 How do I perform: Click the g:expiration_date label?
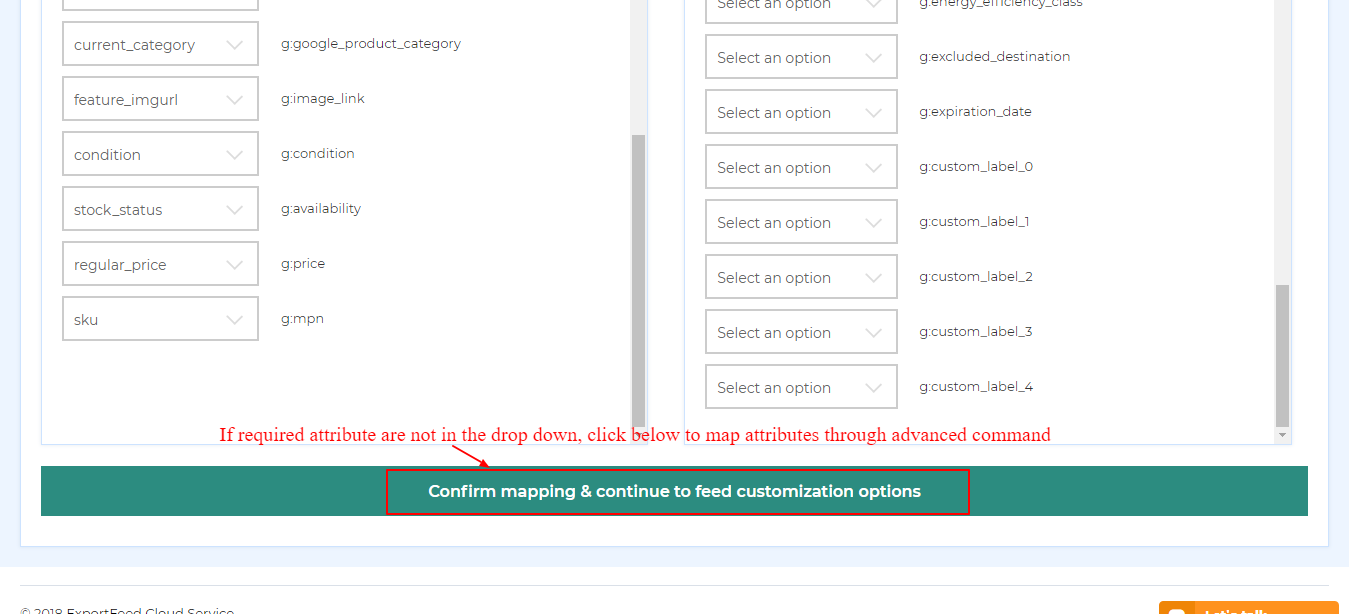[975, 112]
